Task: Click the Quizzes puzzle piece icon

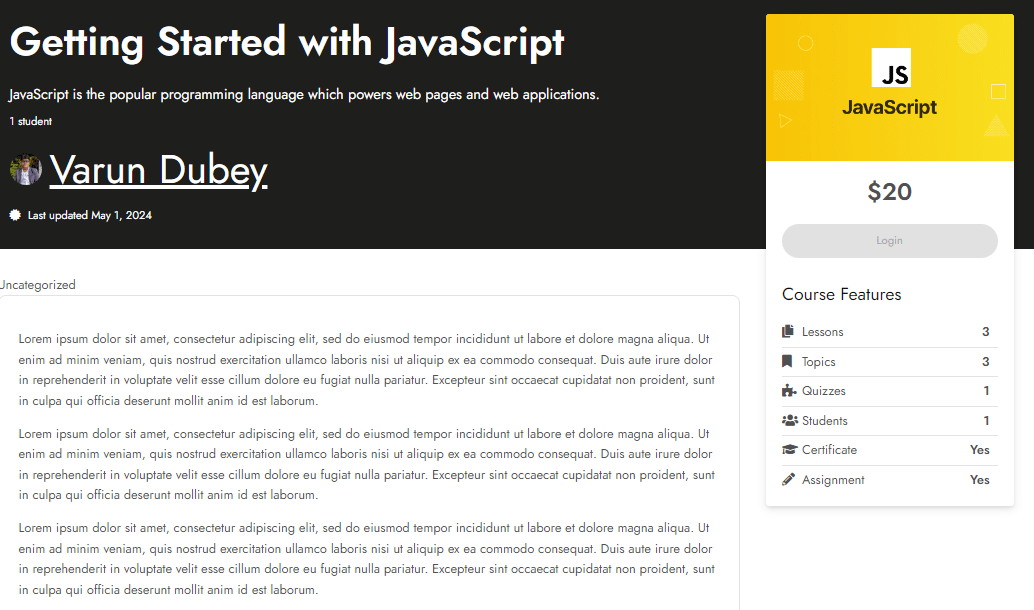Action: point(788,391)
